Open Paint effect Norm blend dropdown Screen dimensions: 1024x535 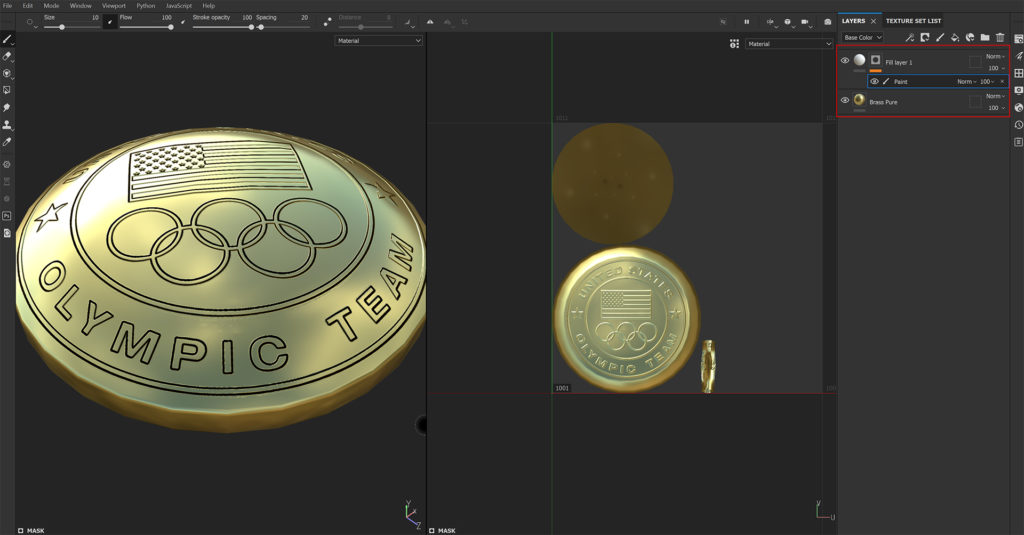(x=967, y=82)
